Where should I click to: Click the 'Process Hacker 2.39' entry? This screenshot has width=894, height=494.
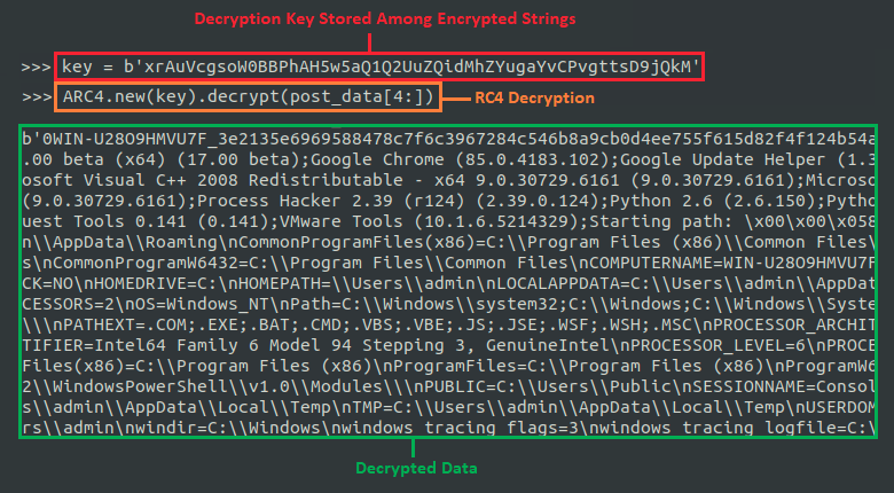300,201
